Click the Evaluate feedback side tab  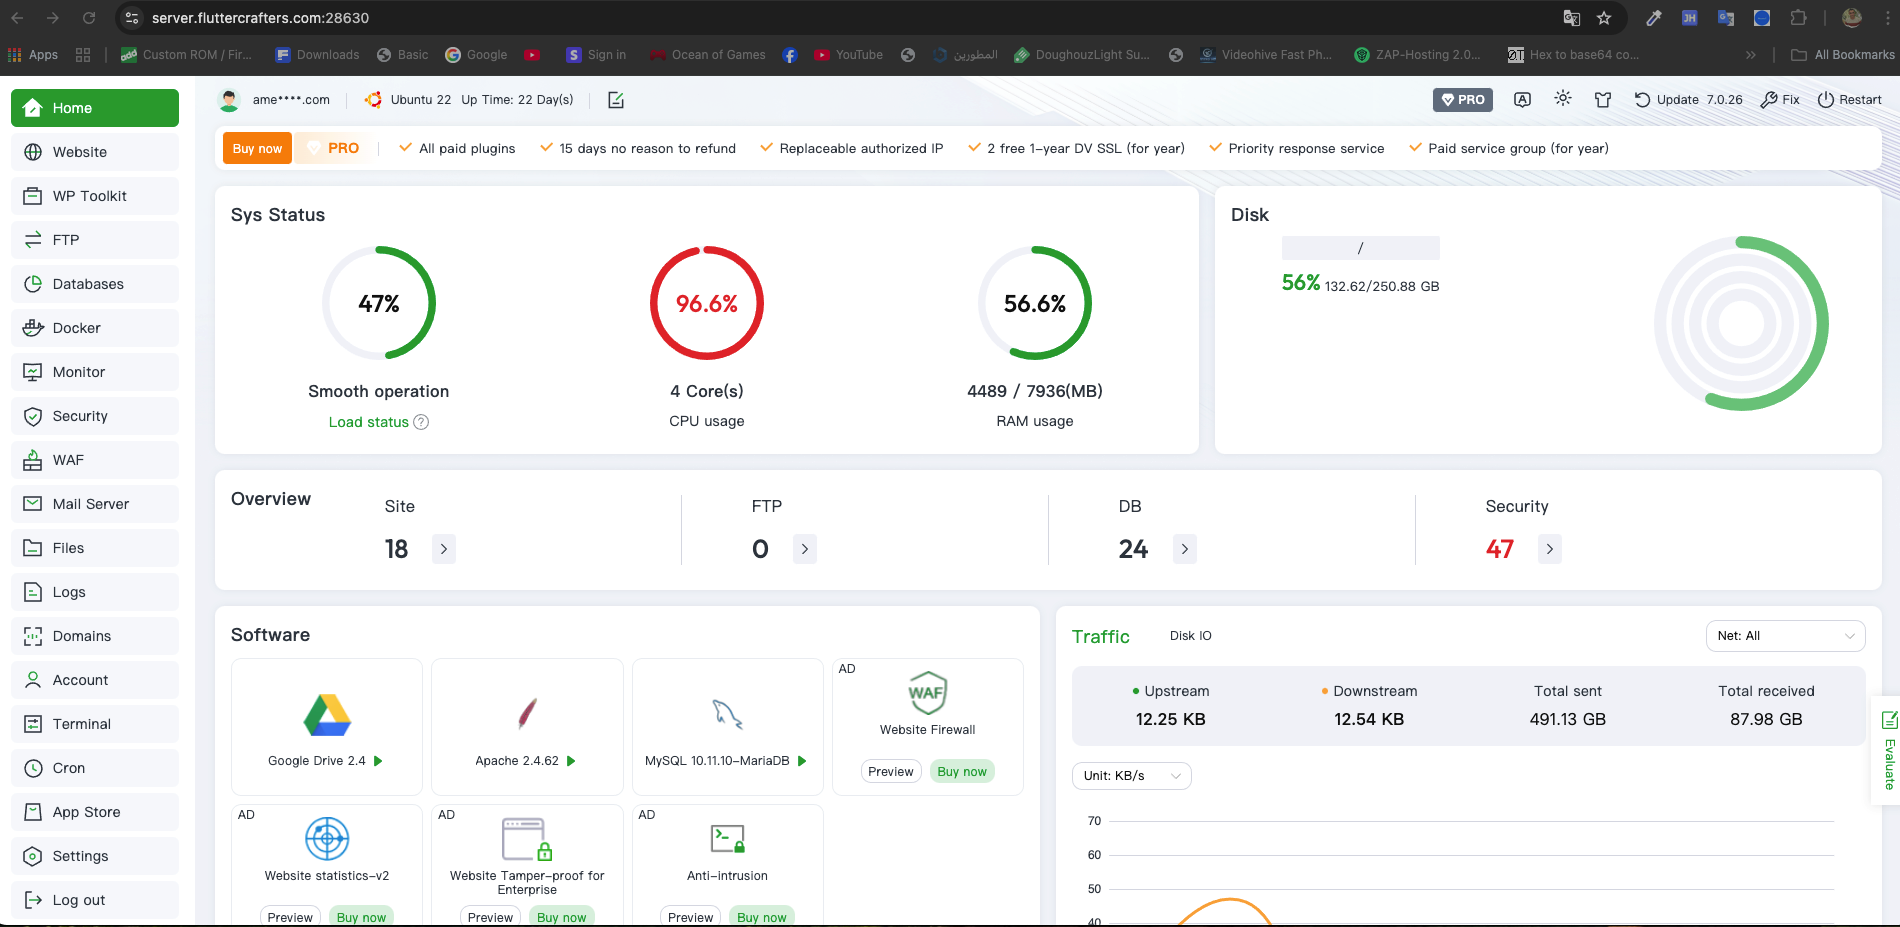(x=1888, y=750)
